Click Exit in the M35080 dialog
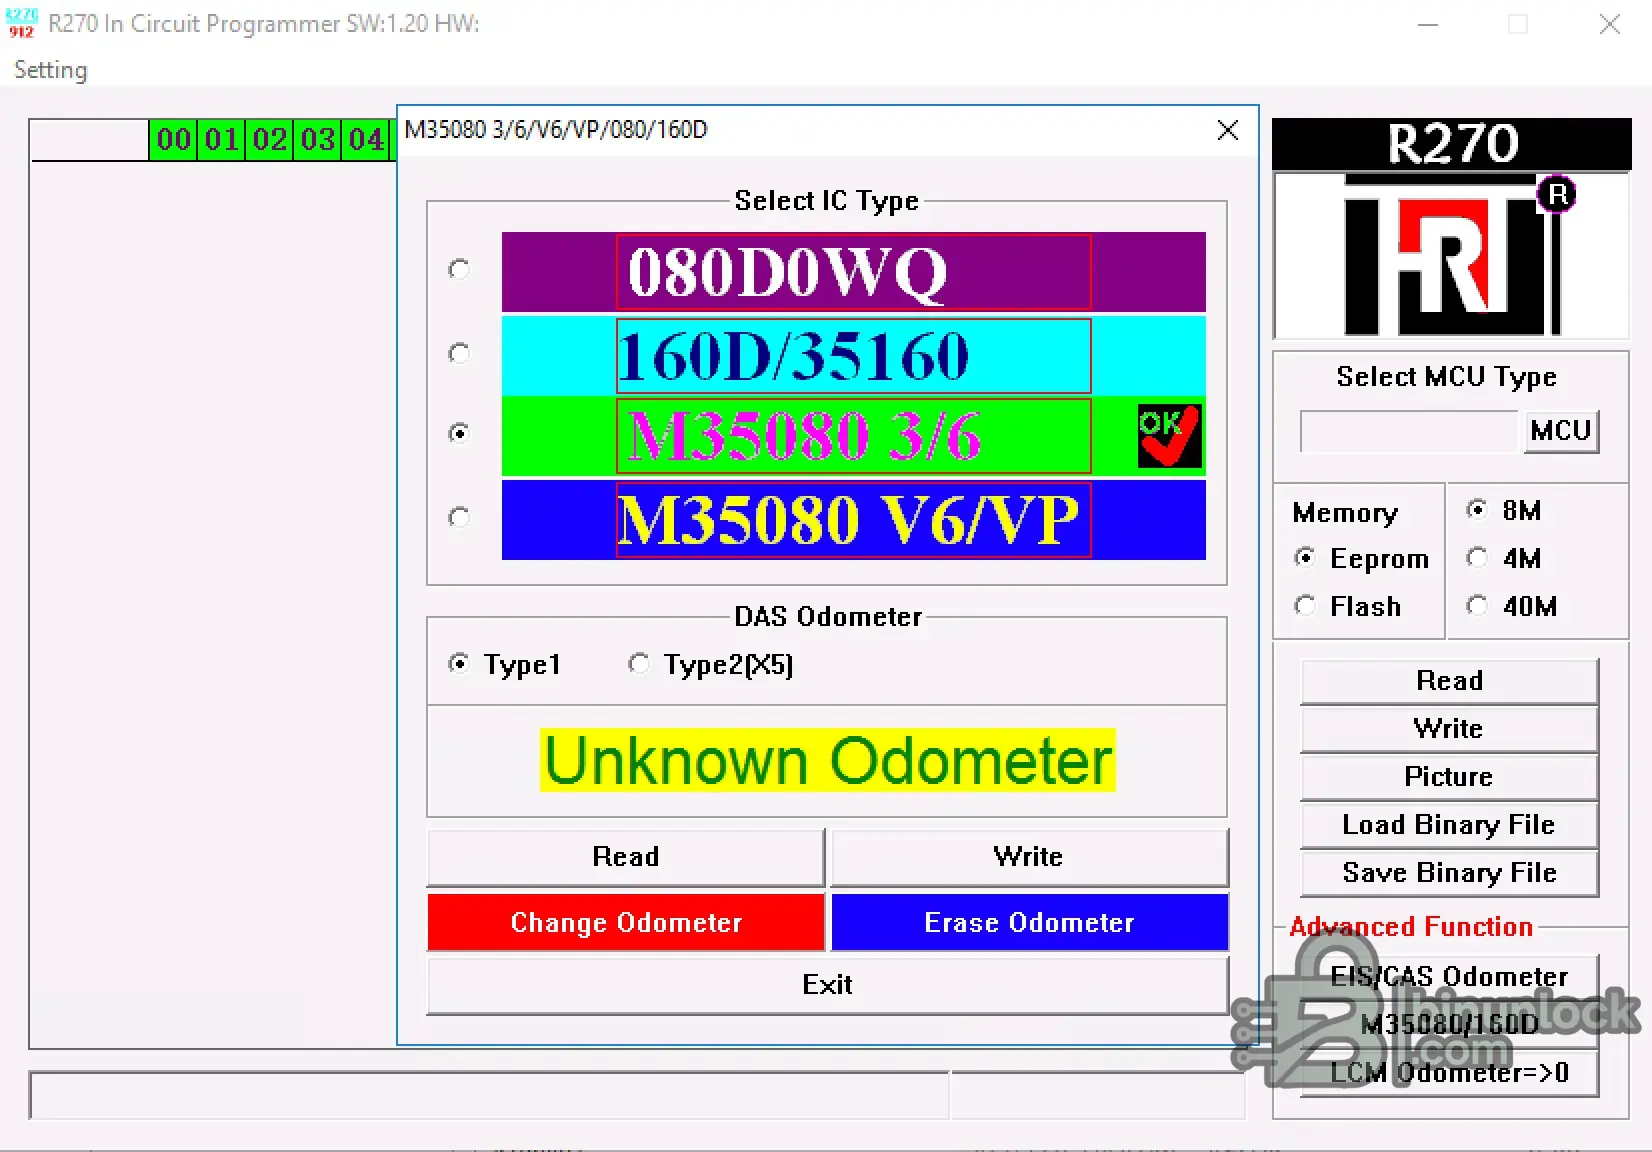 827,985
